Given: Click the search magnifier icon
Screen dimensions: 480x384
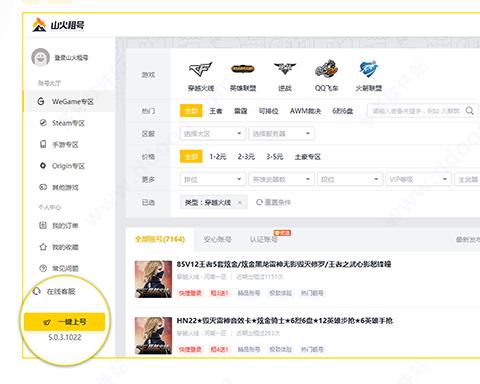Looking at the screenshot, I should [x=469, y=111].
